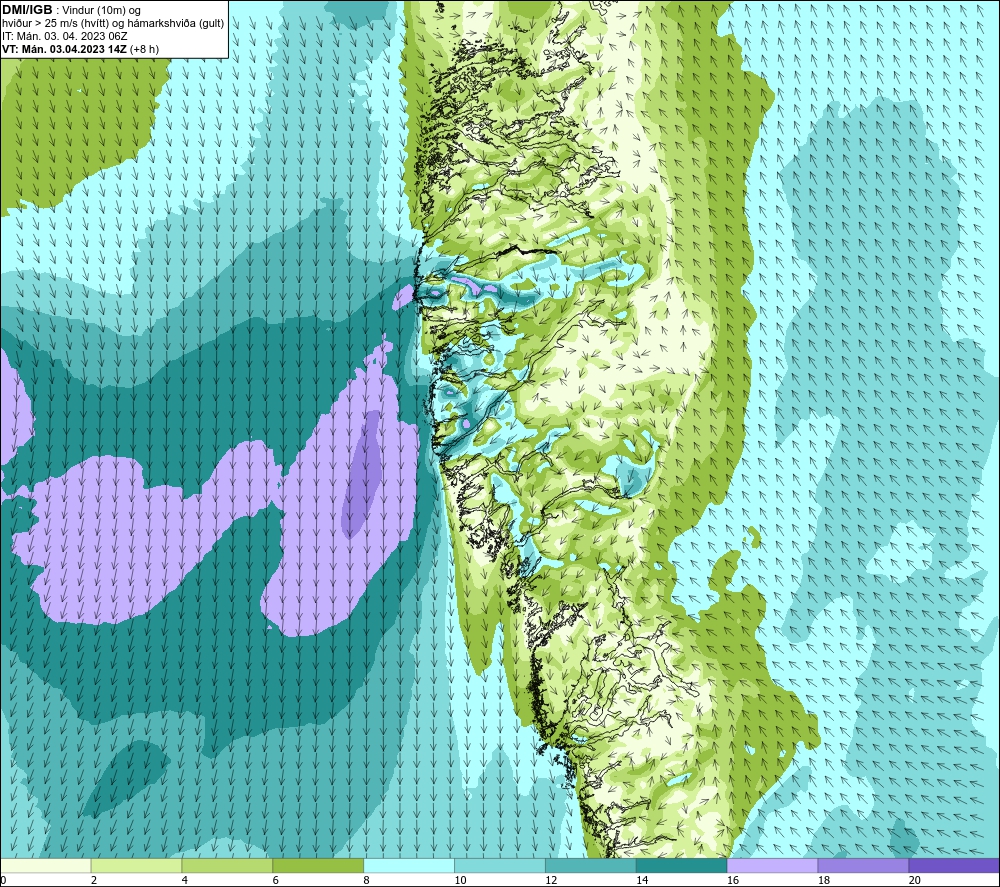Click the 'VT: Mán. 03.04.2023 14Z' valid time
This screenshot has width=1000, height=887.
pyautogui.click(x=64, y=49)
